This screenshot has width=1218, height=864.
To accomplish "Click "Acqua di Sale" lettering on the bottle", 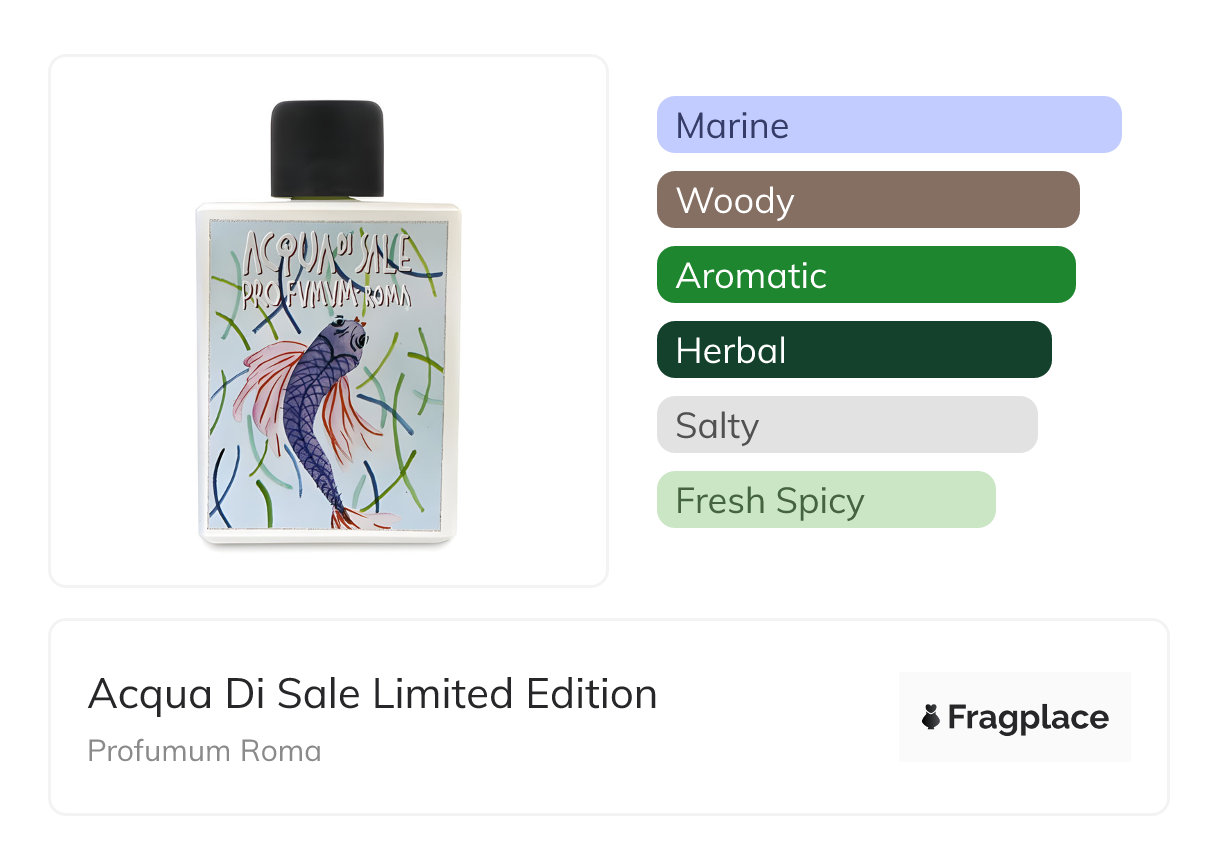I will 327,257.
